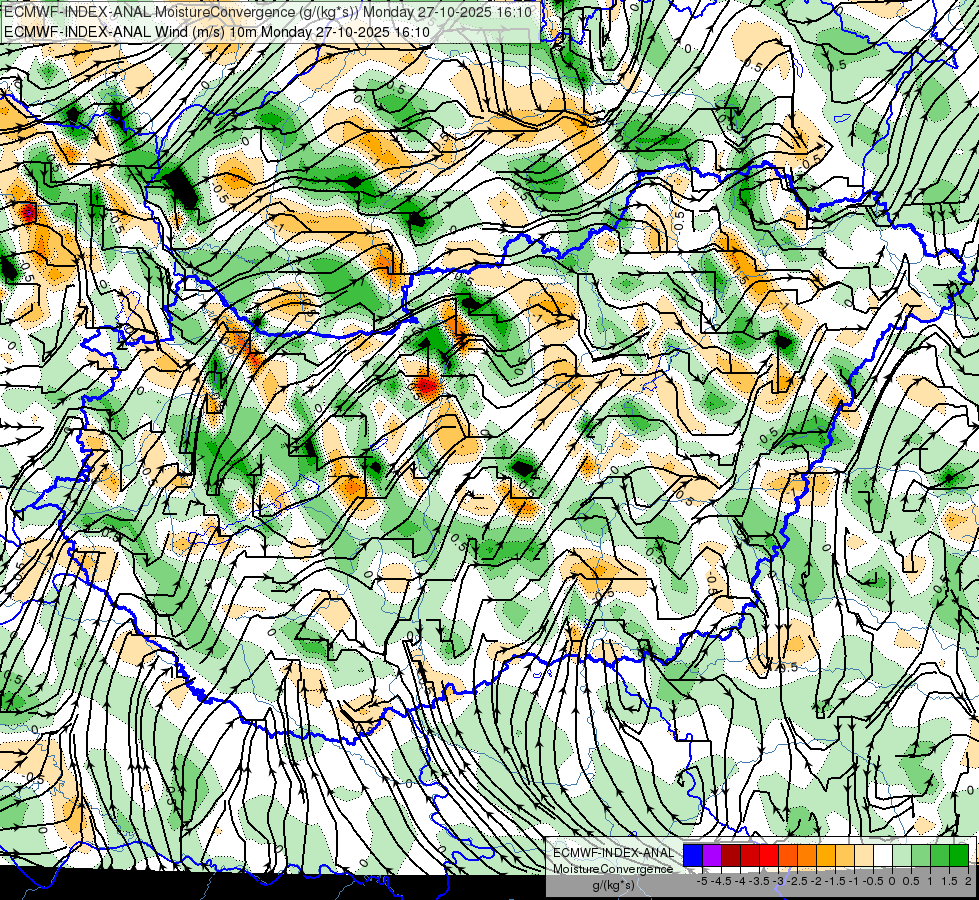Click the '-5' value on legend scale
The width and height of the screenshot is (979, 900).
point(702,881)
